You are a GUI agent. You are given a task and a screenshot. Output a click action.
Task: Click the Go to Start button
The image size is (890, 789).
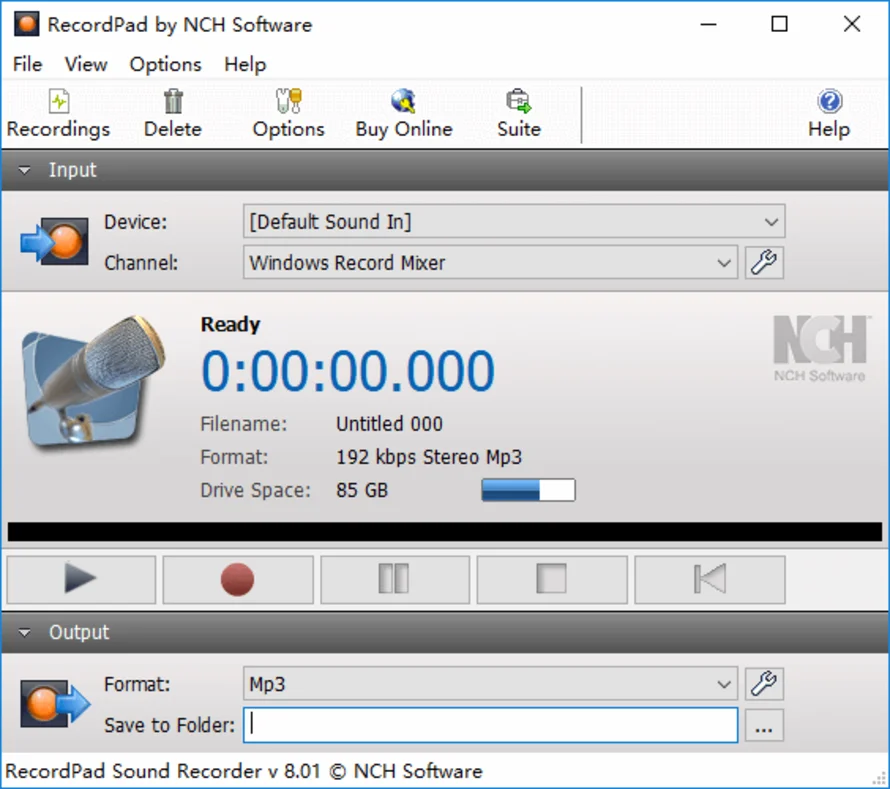pyautogui.click(x=710, y=580)
